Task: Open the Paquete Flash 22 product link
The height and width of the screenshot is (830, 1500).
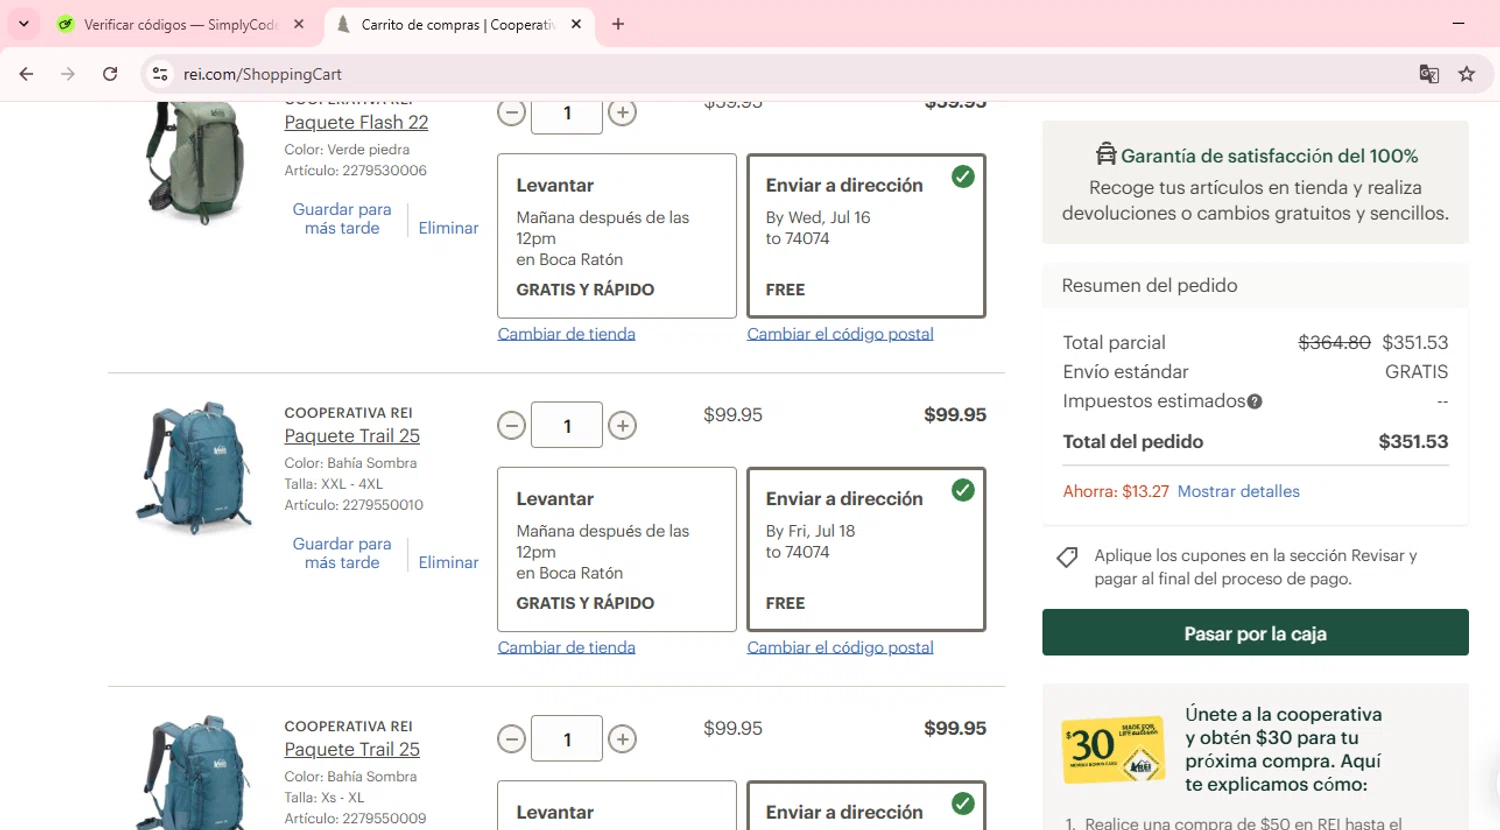Action: (356, 122)
